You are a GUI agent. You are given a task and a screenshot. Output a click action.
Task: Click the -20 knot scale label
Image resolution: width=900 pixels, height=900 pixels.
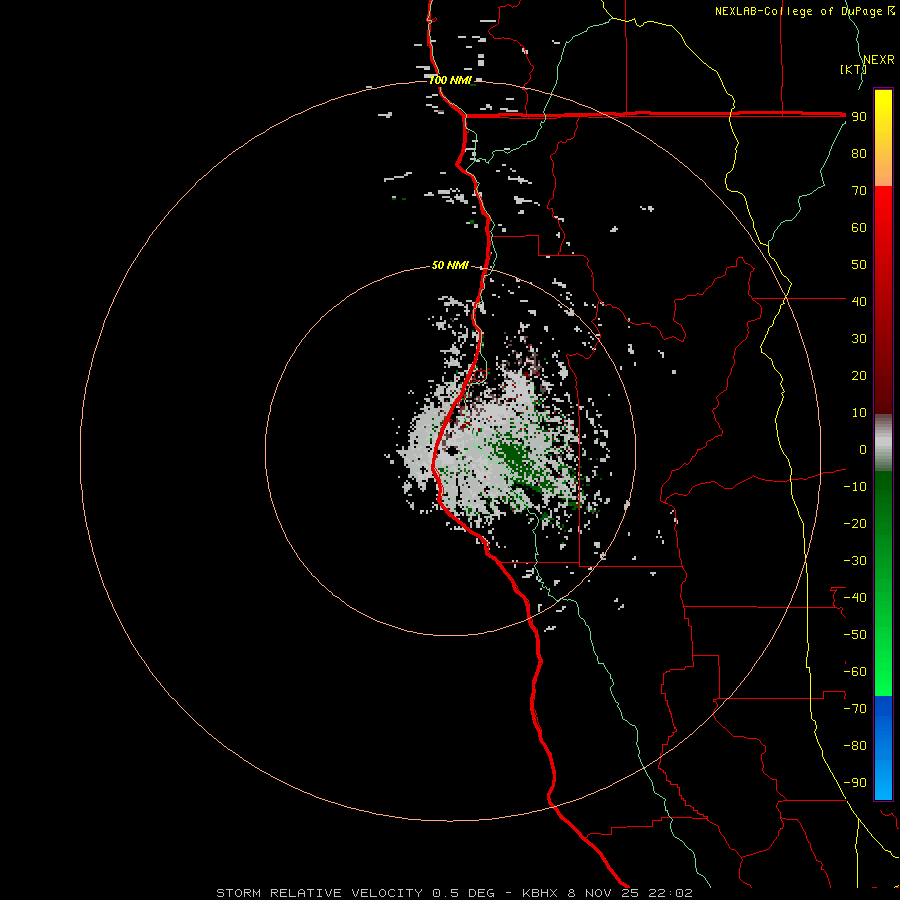(855, 523)
